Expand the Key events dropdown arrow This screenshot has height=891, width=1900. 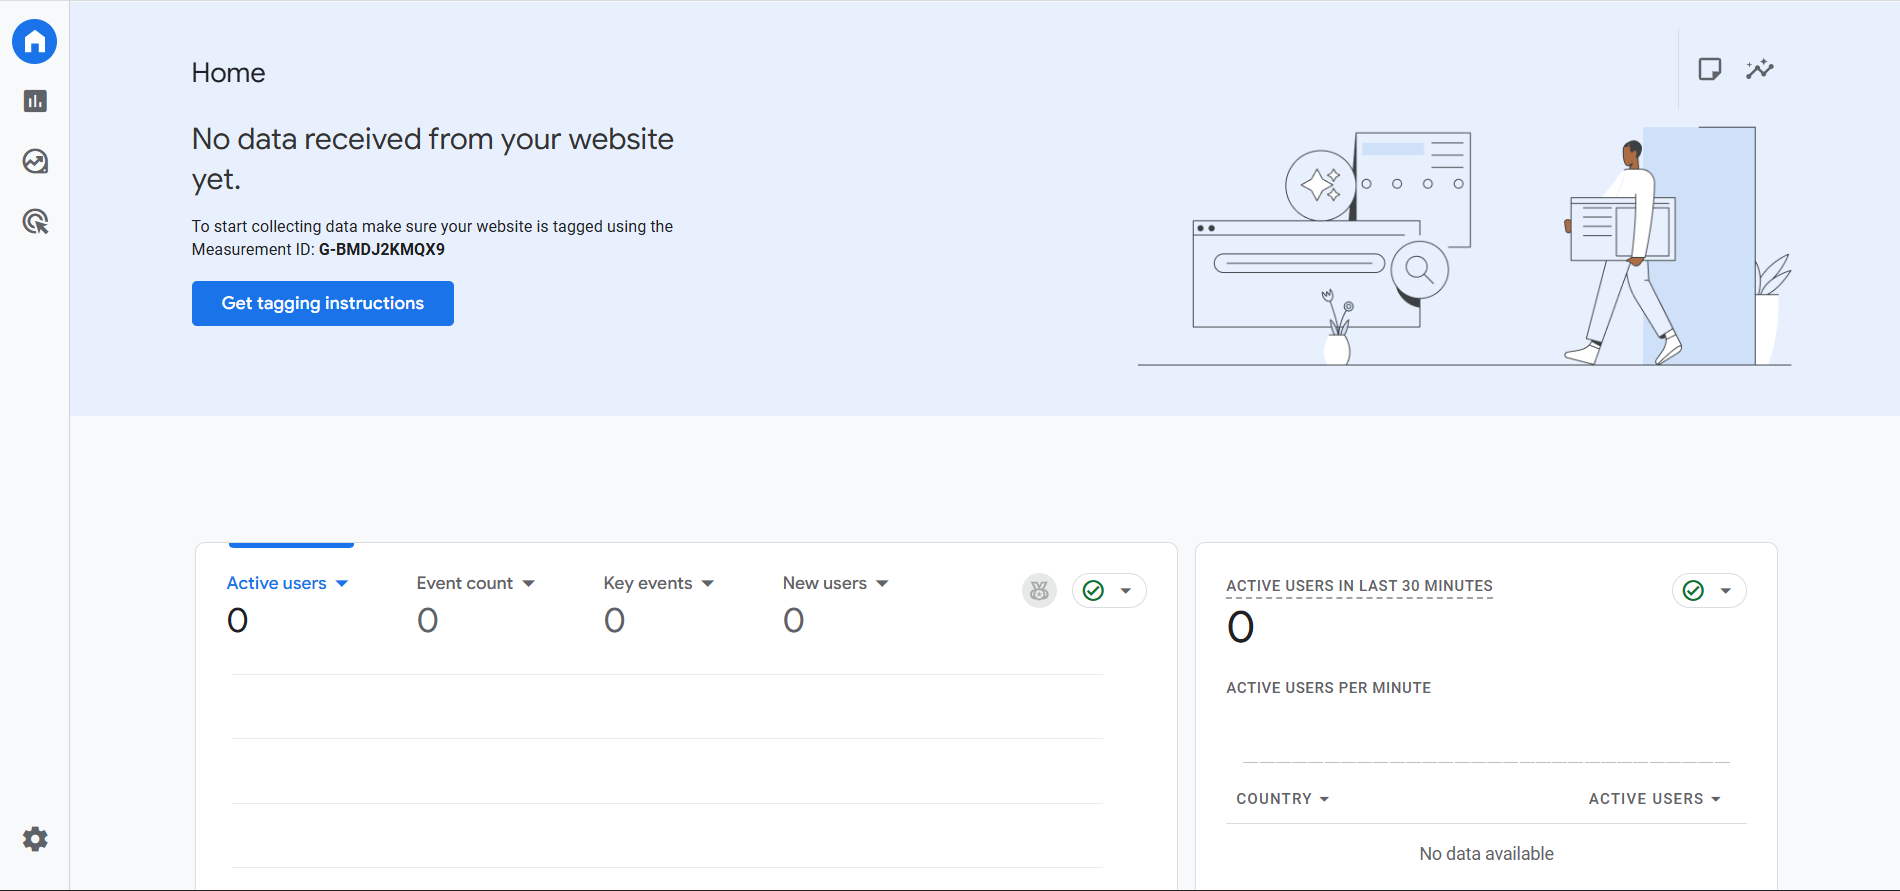(x=708, y=584)
